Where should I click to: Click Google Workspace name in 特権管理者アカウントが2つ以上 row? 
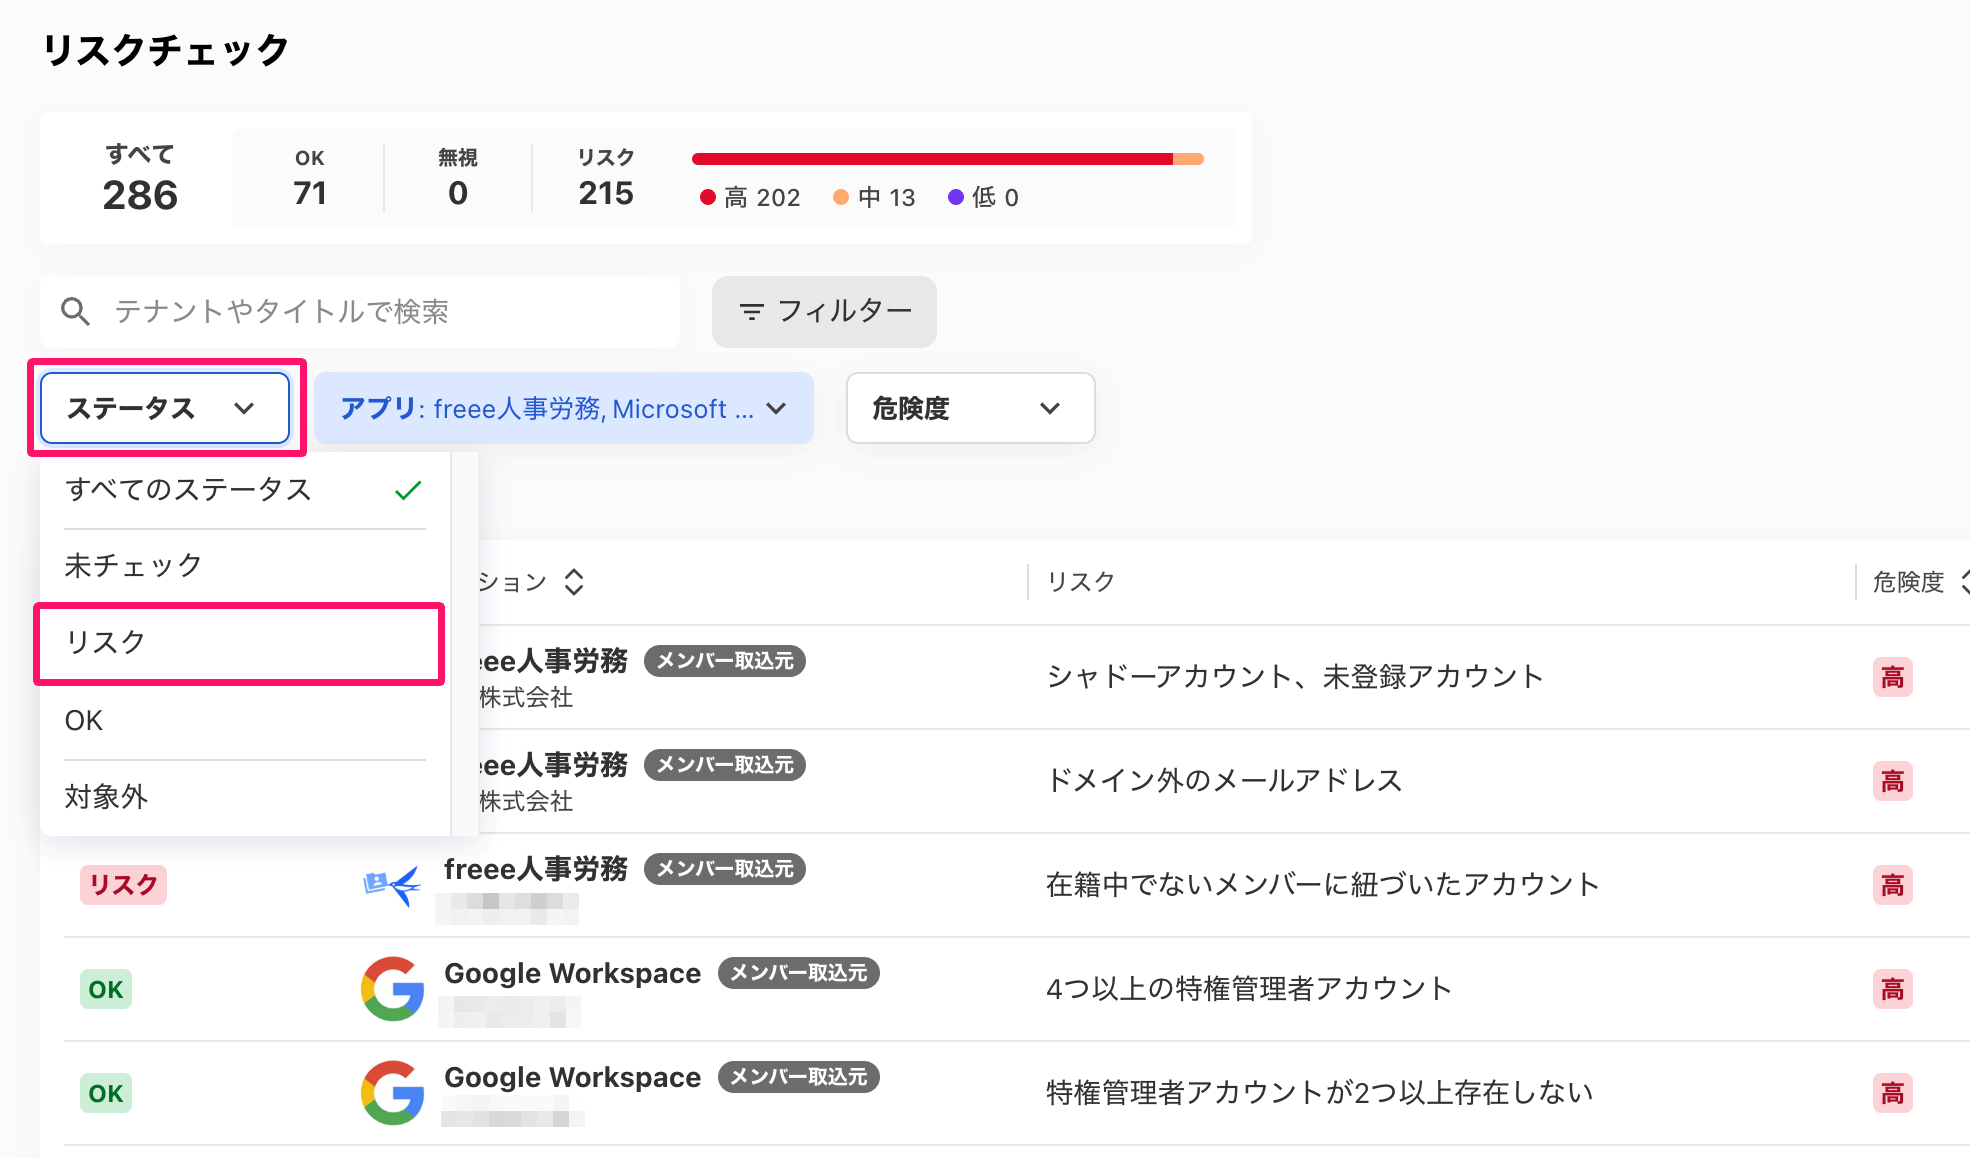point(573,1077)
